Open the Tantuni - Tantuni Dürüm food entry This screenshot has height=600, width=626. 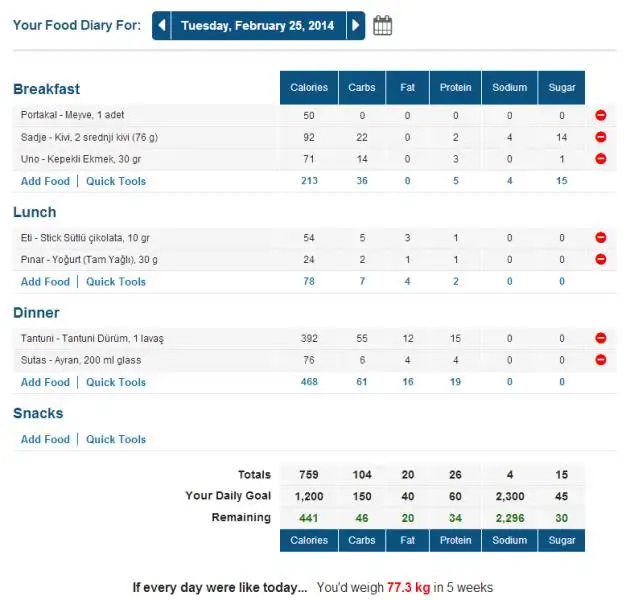point(92,338)
